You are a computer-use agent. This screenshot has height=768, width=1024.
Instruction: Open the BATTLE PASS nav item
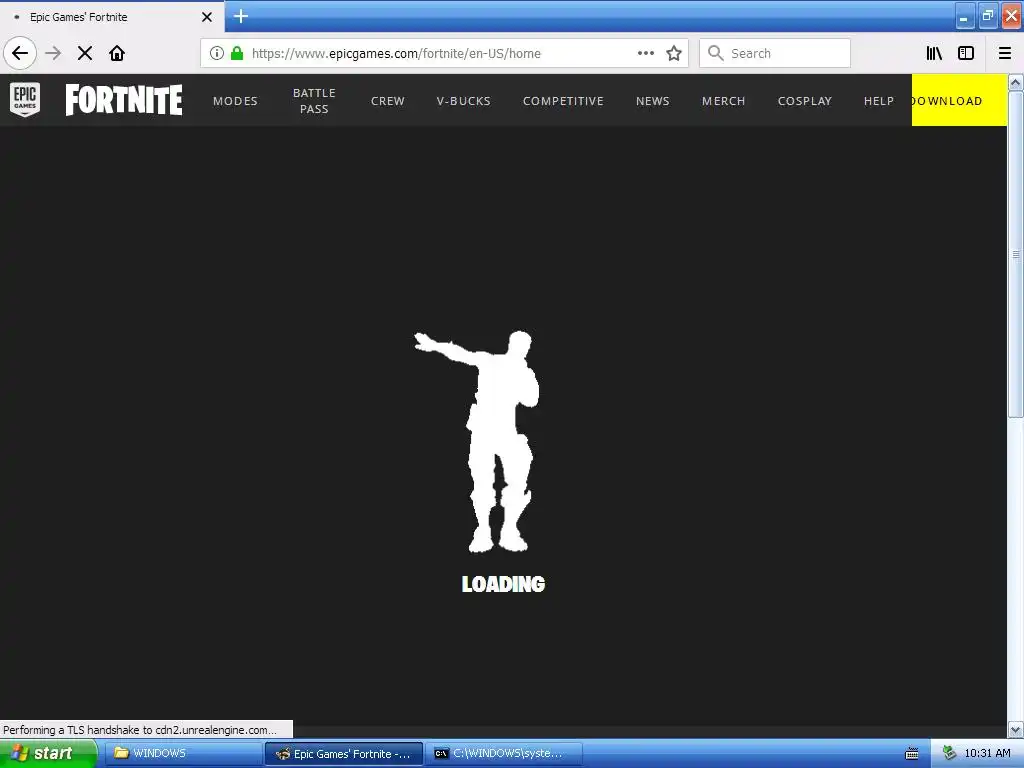click(314, 101)
